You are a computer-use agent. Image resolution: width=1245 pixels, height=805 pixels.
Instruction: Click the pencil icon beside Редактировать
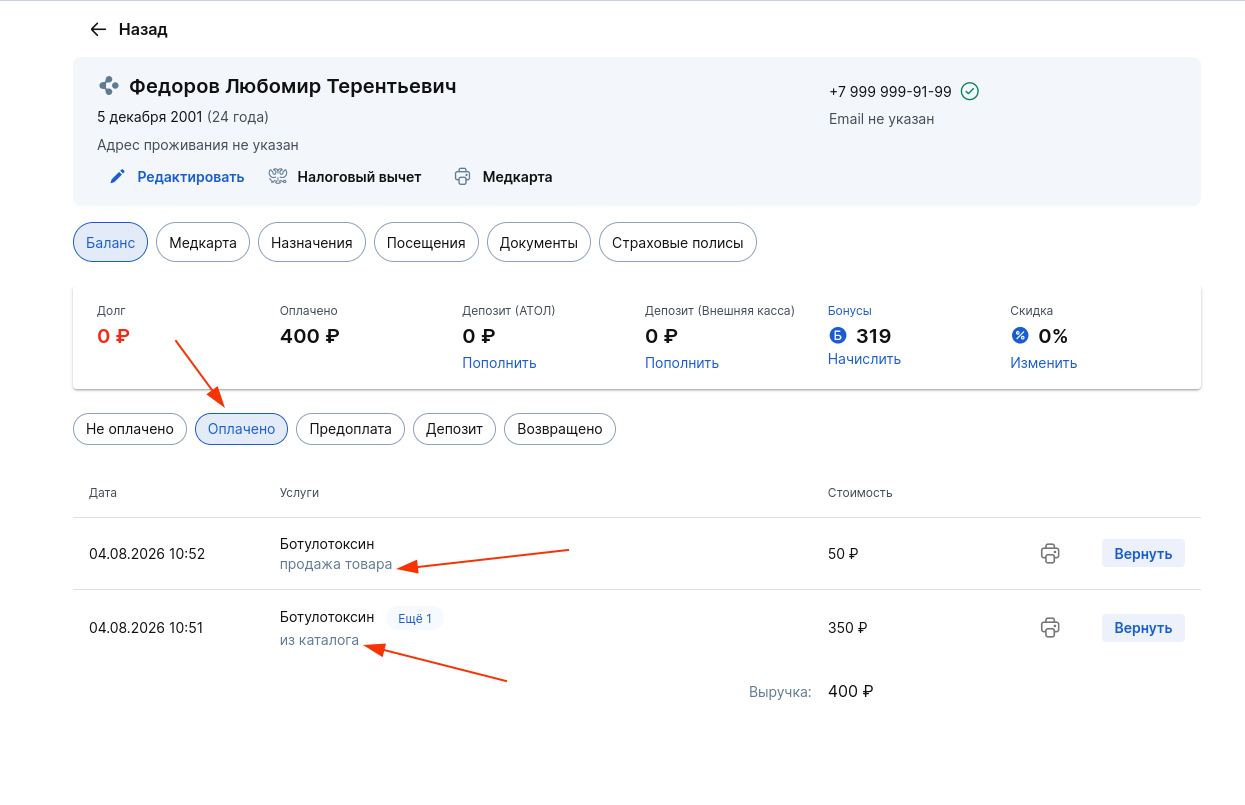(118, 177)
